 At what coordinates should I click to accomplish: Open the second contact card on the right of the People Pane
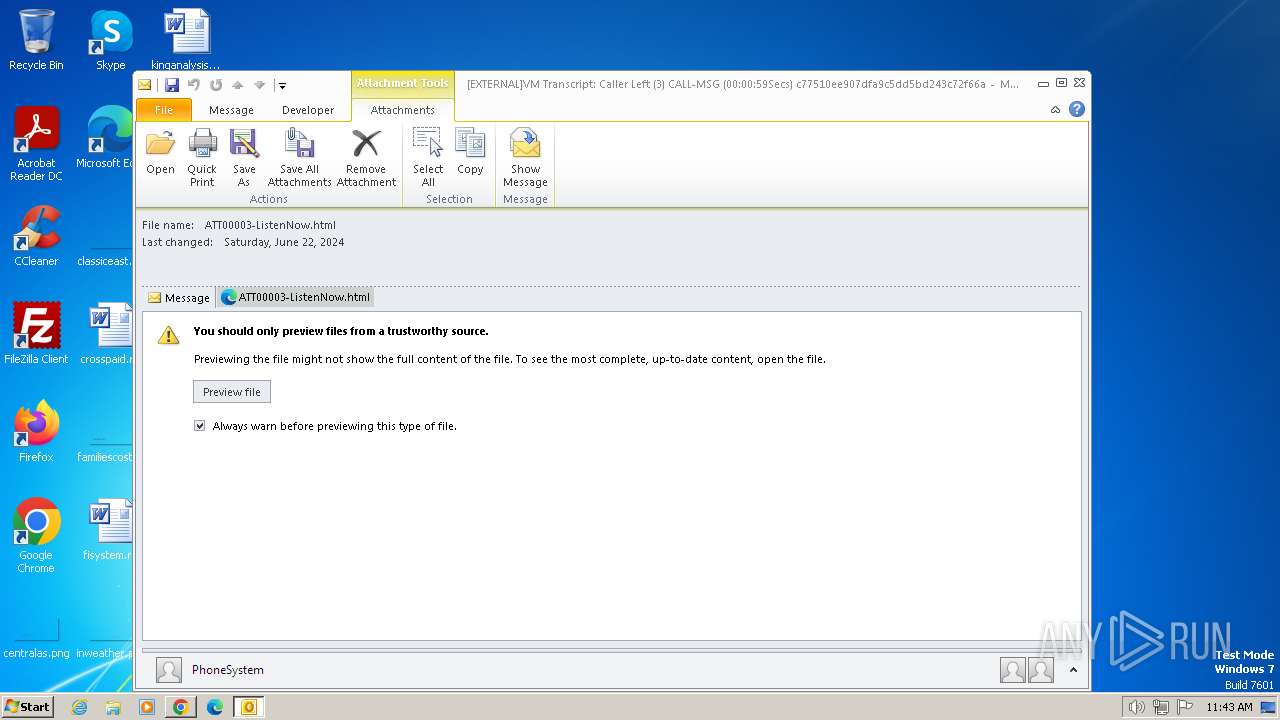[x=1041, y=670]
